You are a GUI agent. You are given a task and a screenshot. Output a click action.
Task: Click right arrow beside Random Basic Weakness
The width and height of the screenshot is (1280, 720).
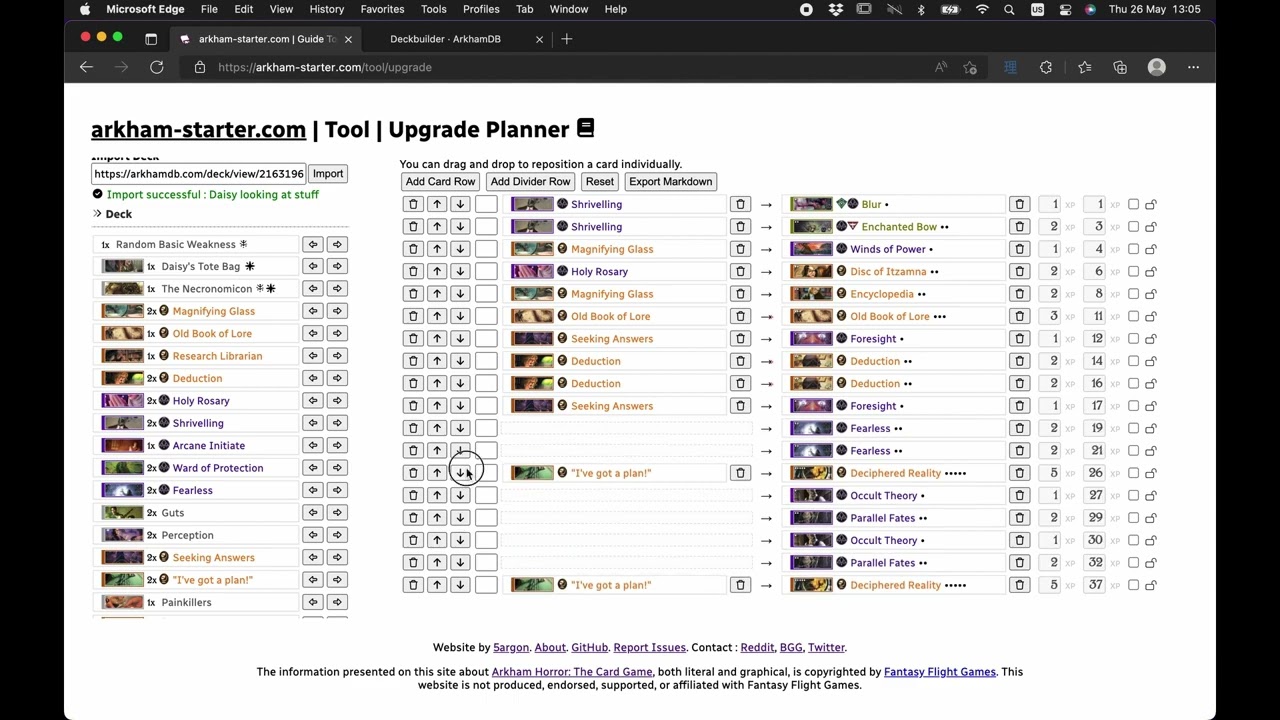(x=337, y=244)
